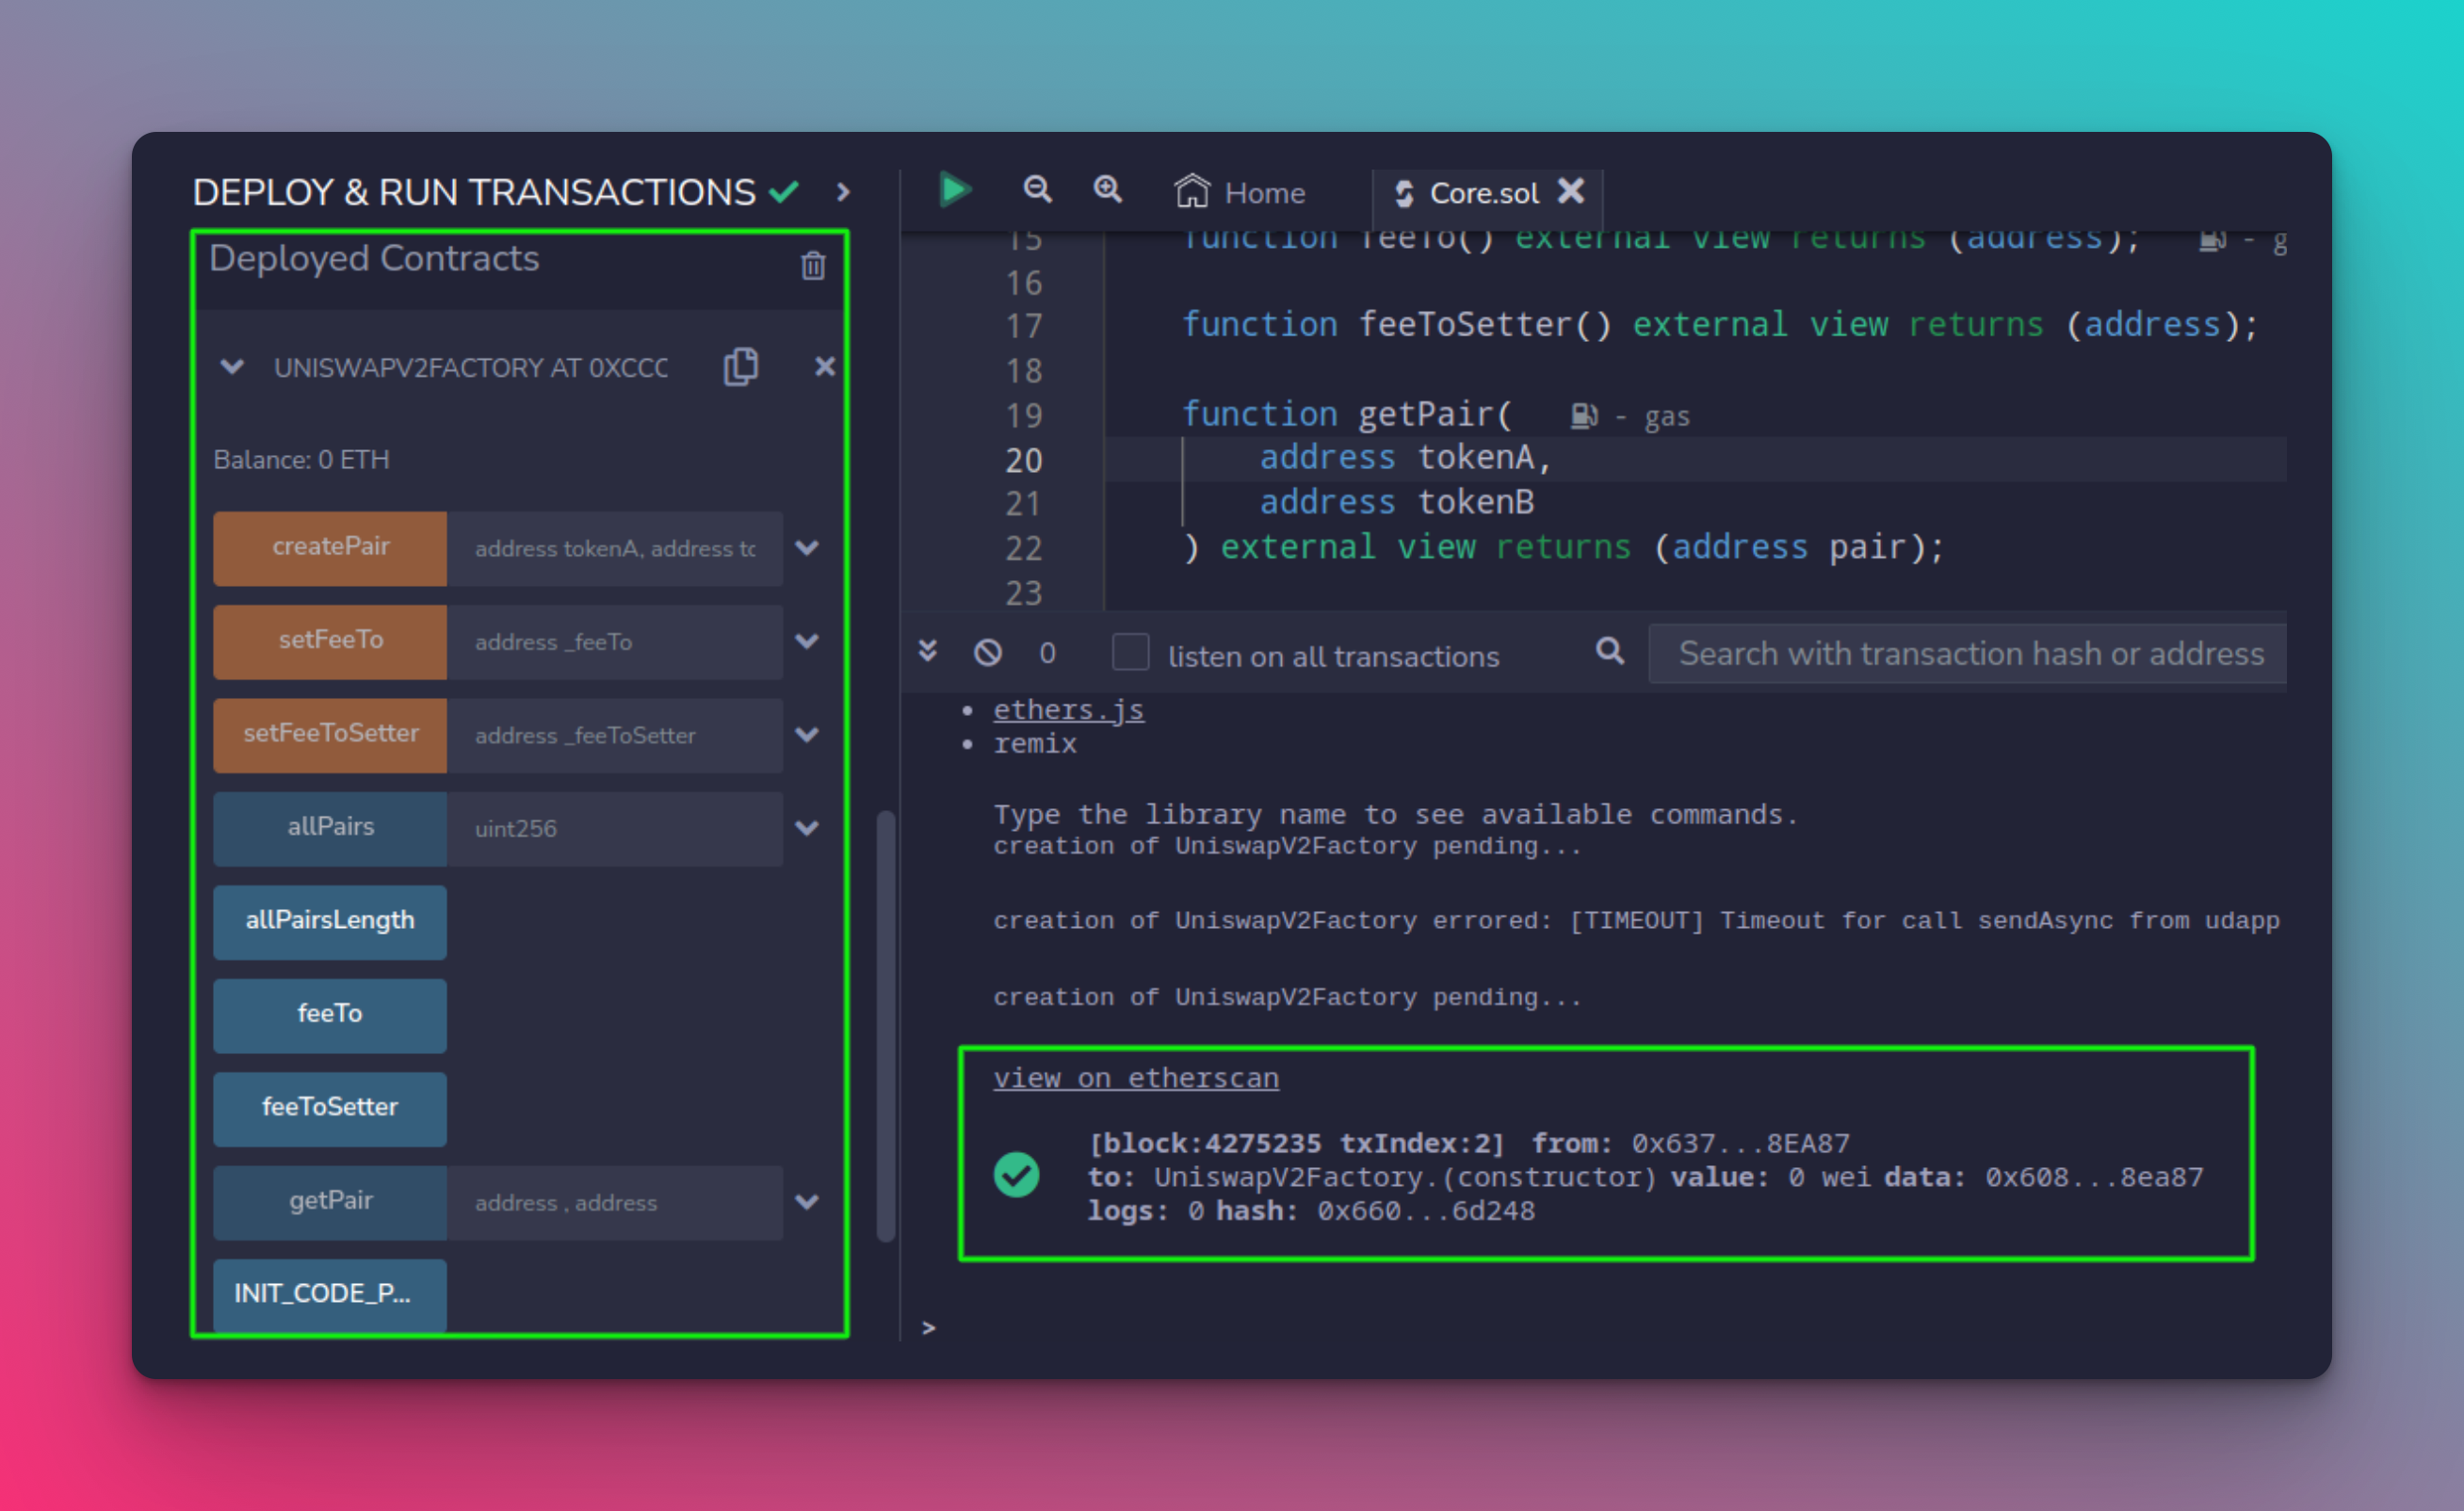Click the allPairs uint256 input field
This screenshot has height=1511, width=2464.
(614, 828)
